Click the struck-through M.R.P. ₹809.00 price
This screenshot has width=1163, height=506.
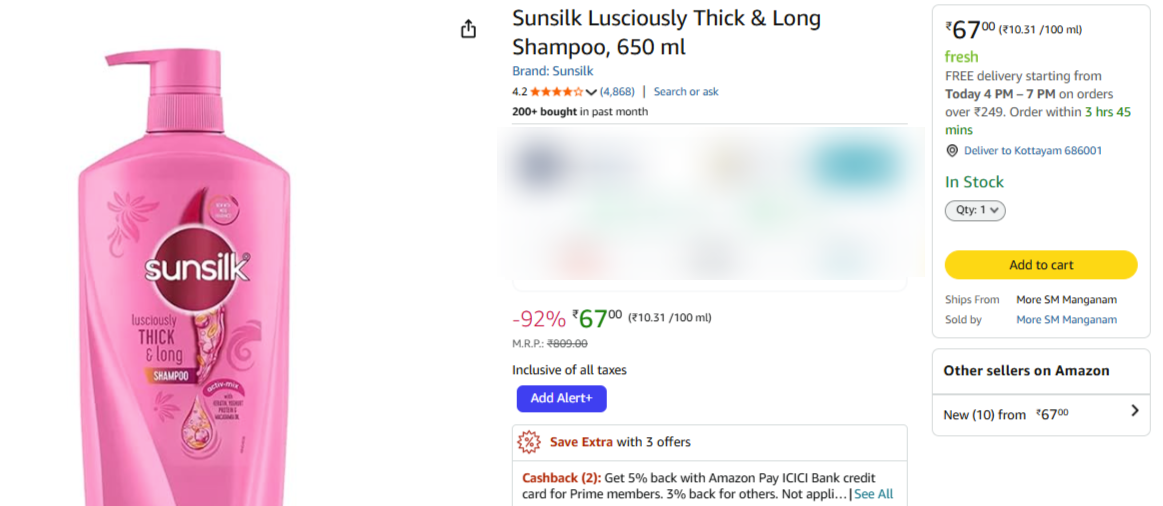tap(567, 344)
